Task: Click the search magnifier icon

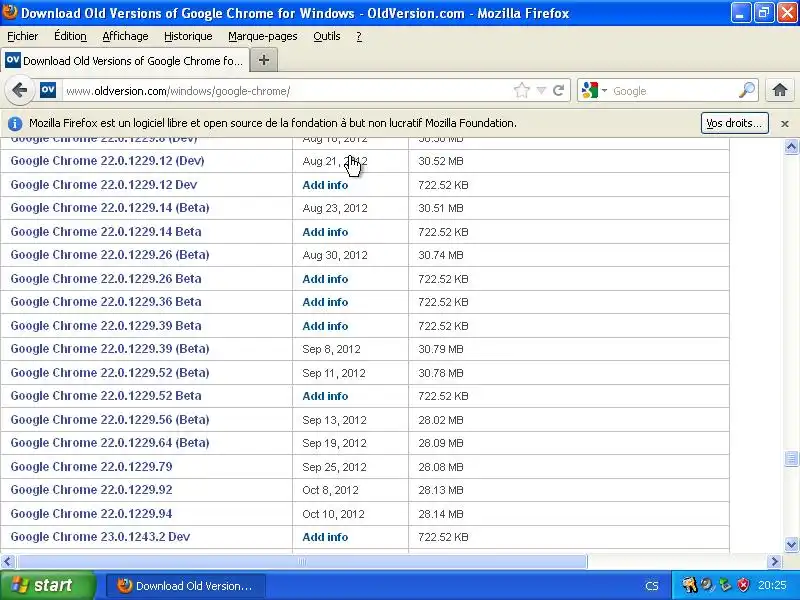Action: pos(747,90)
